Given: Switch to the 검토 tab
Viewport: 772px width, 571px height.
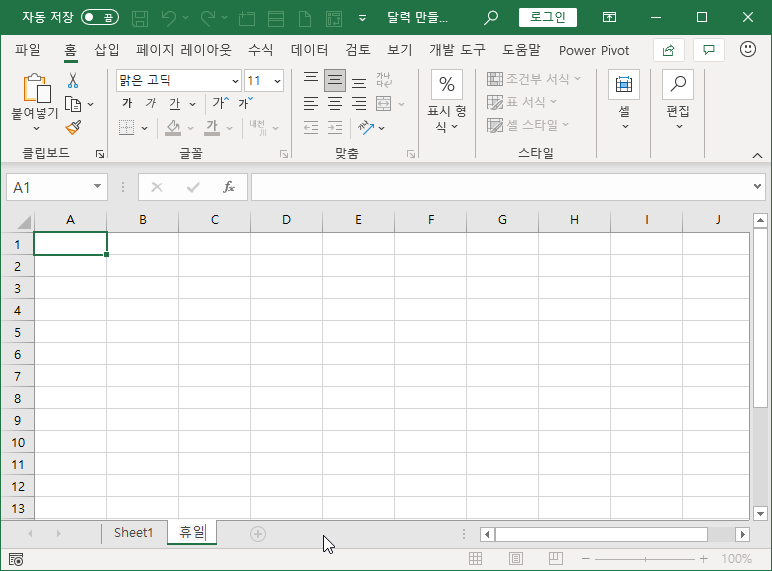Looking at the screenshot, I should [x=357, y=50].
